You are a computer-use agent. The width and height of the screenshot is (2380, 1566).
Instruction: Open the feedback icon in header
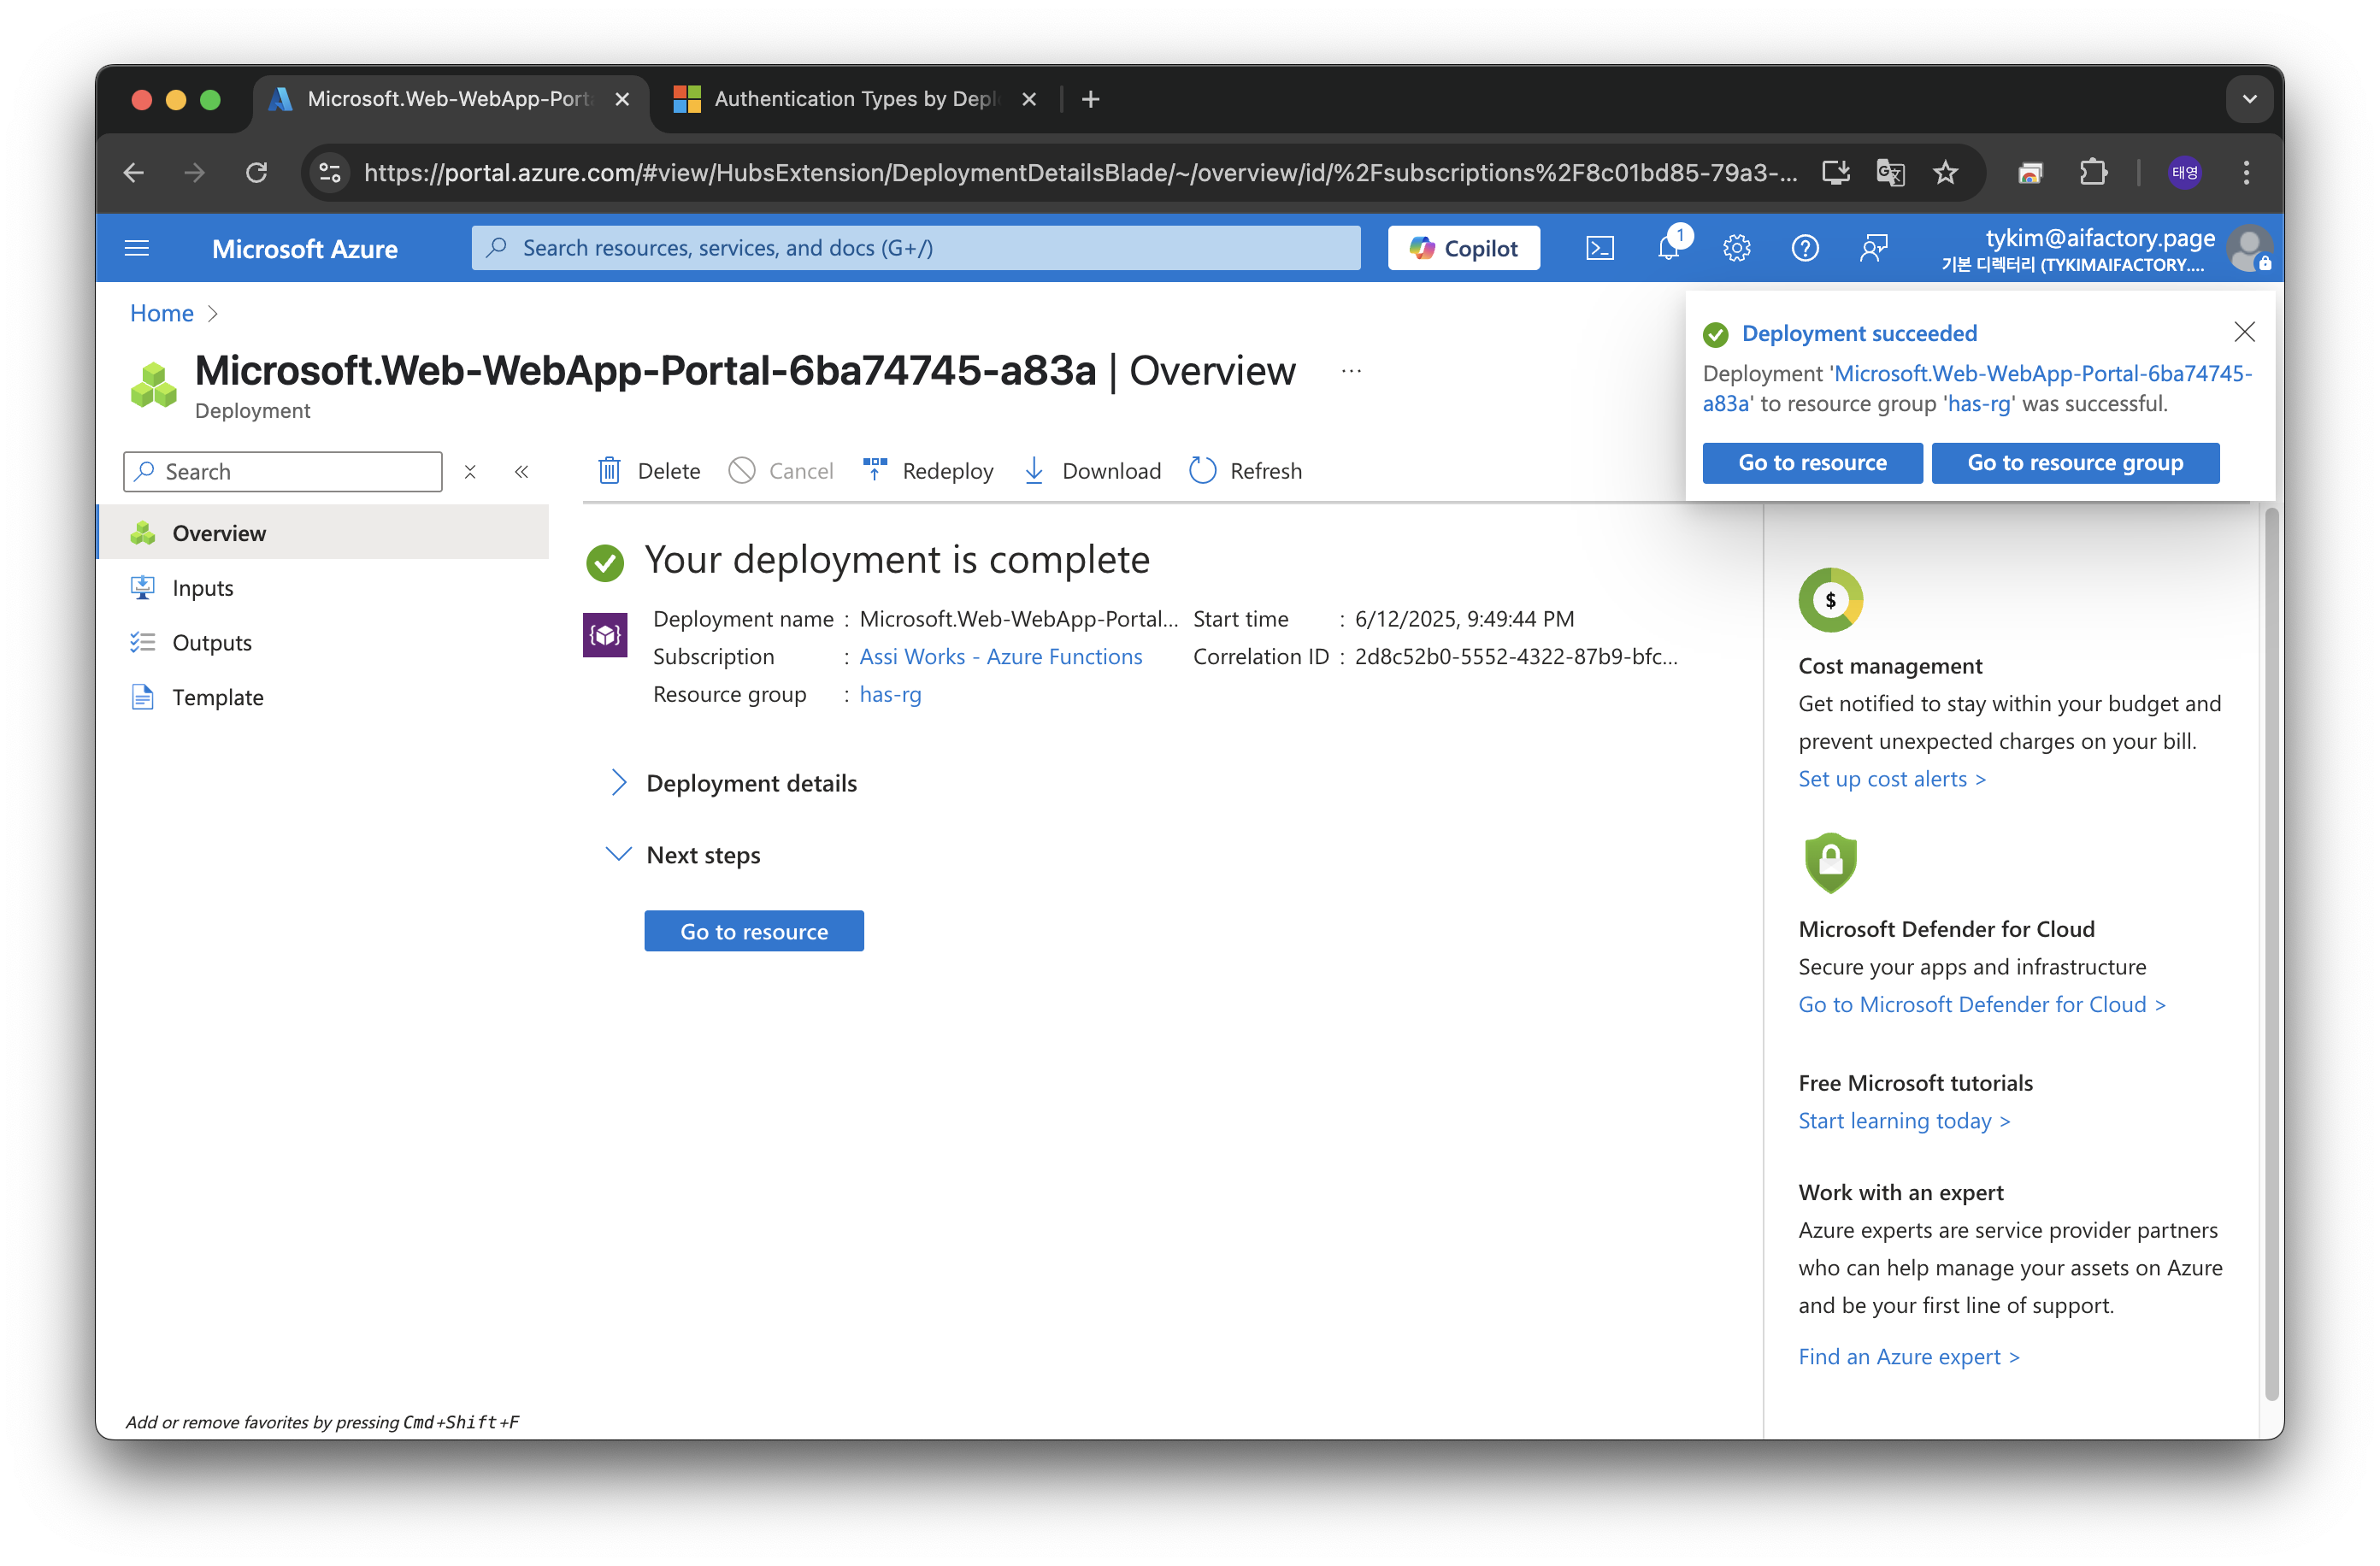(1873, 248)
